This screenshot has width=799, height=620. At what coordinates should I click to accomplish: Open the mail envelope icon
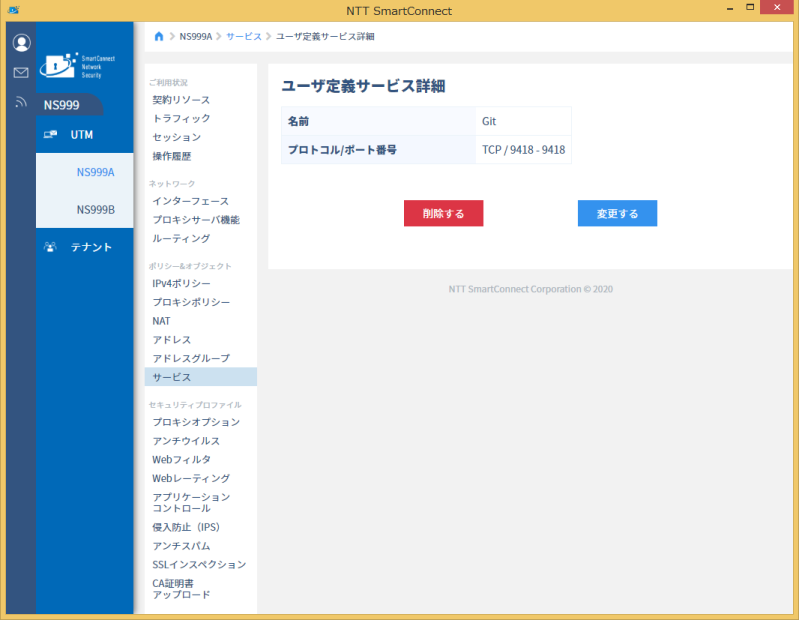click(21, 73)
